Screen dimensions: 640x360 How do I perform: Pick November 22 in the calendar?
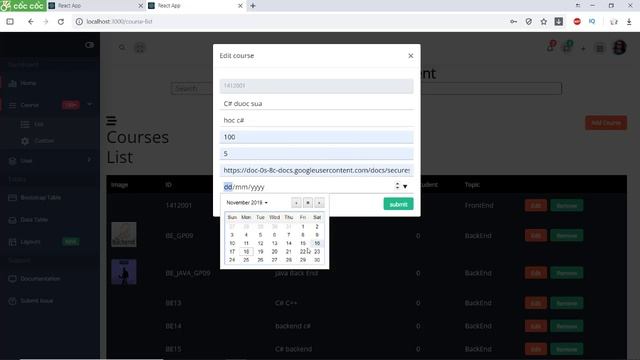pyautogui.click(x=303, y=251)
